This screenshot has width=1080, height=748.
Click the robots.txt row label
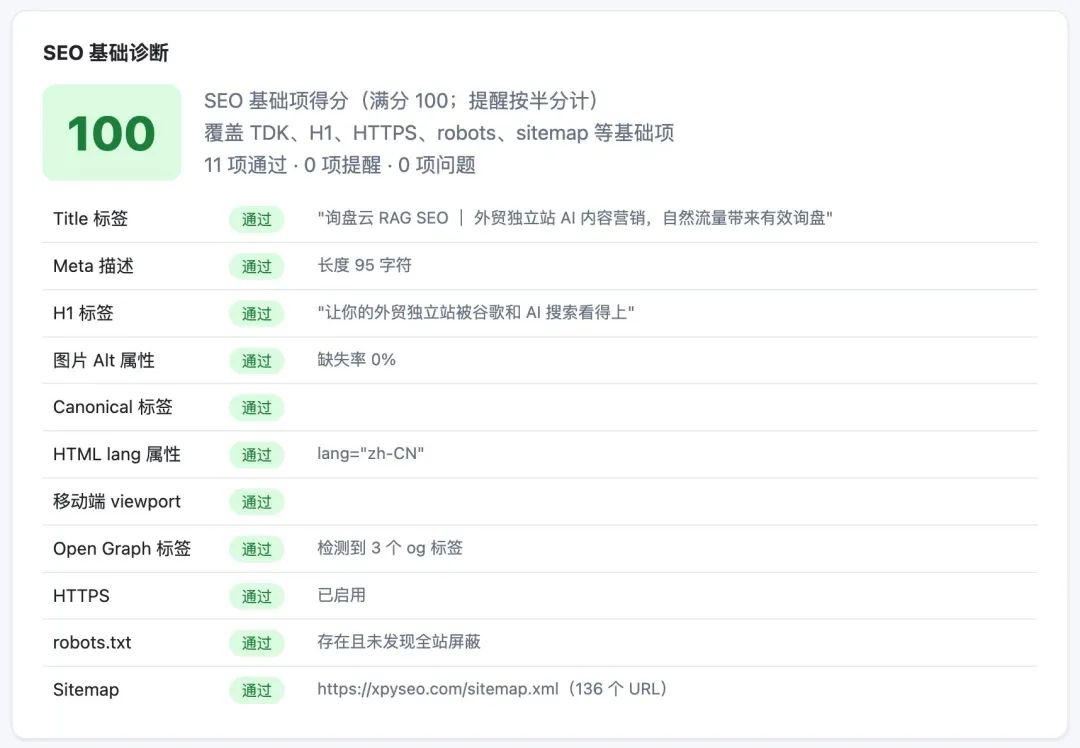(x=92, y=643)
